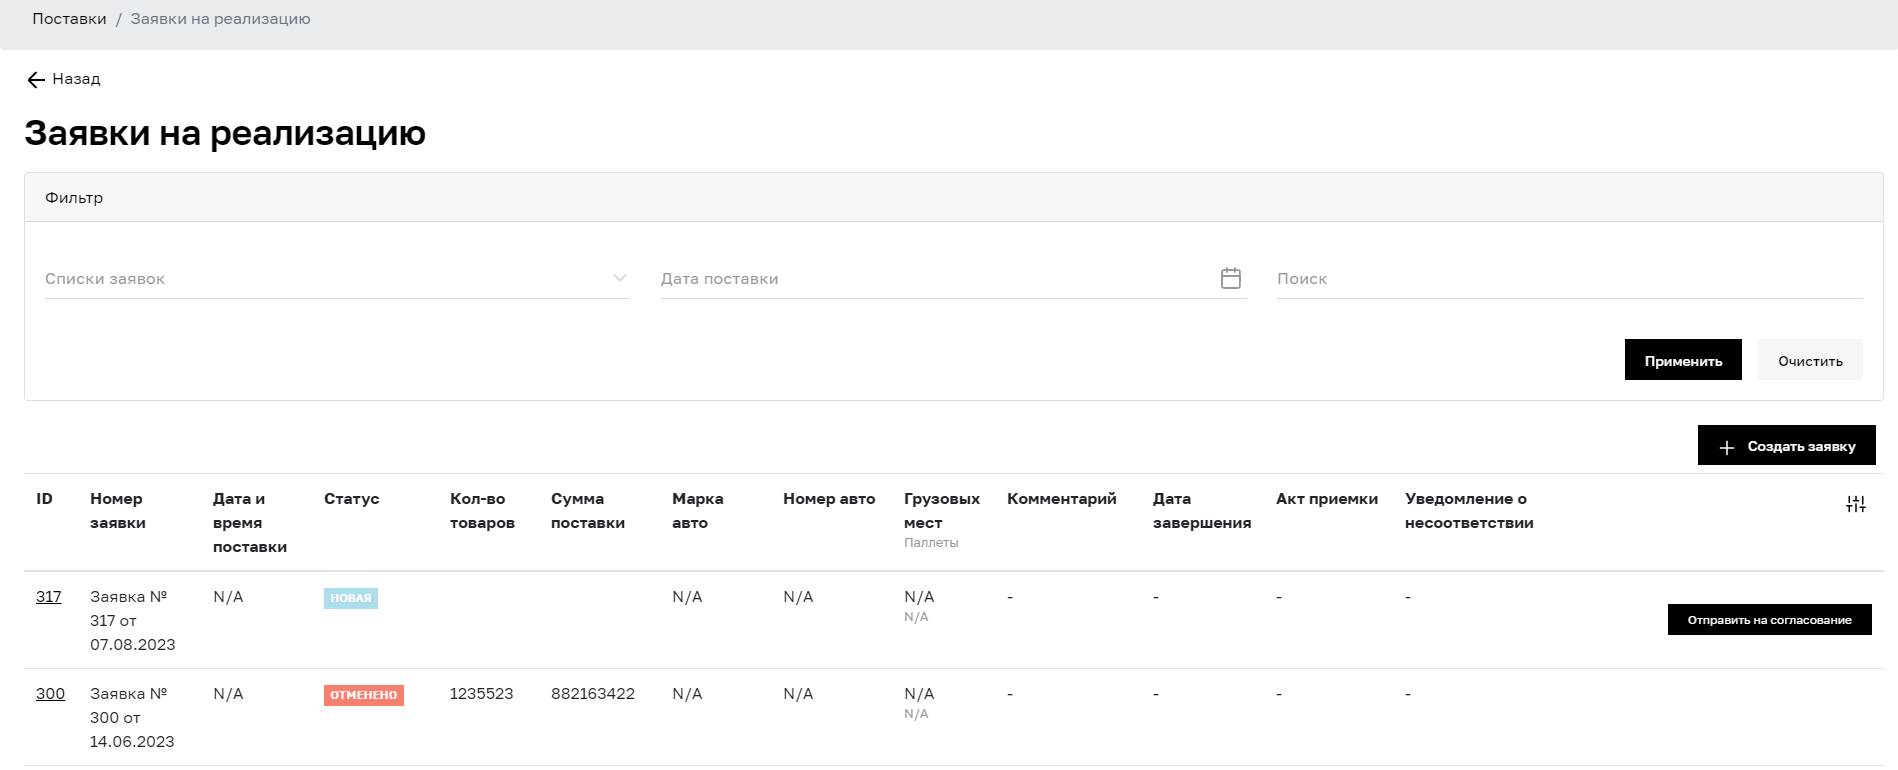Click the page title Заявки на реализацию

click(225, 133)
